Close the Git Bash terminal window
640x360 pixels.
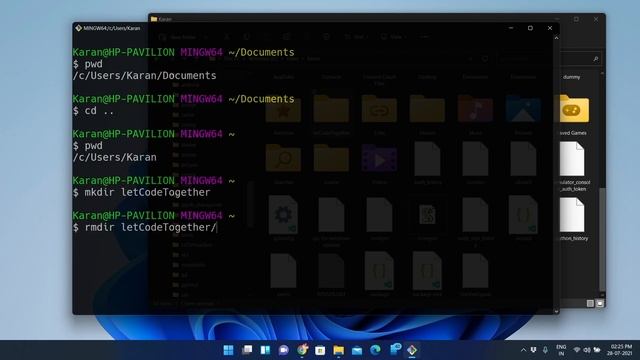[550, 28]
